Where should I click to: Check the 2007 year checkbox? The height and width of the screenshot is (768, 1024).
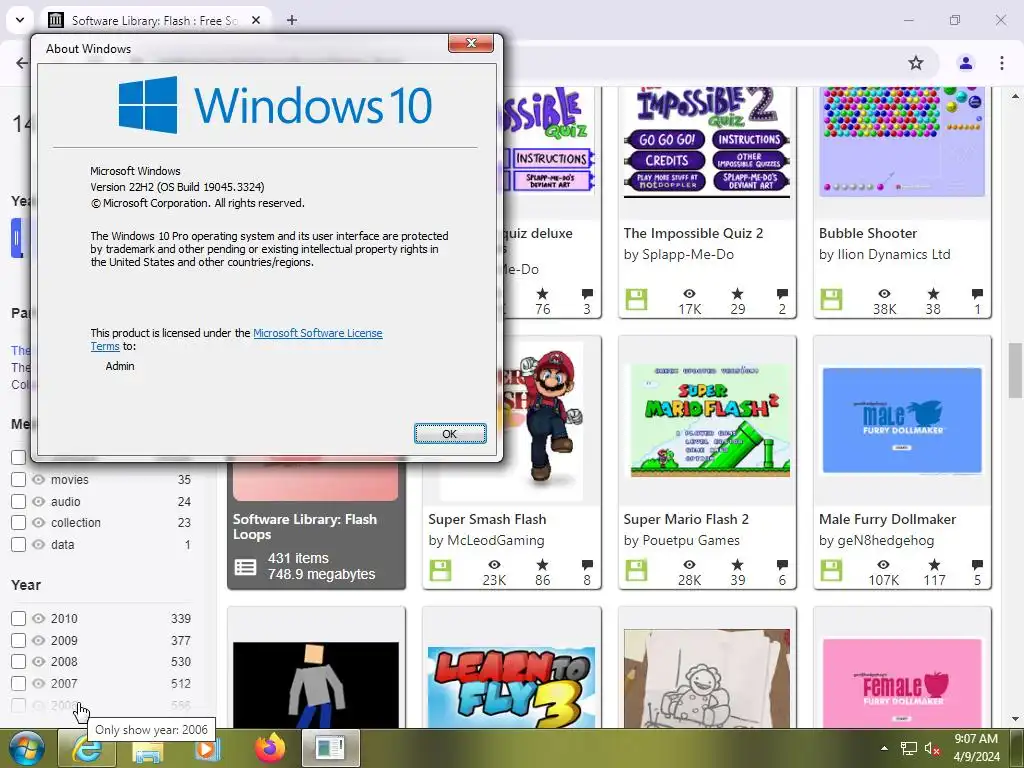coord(18,684)
